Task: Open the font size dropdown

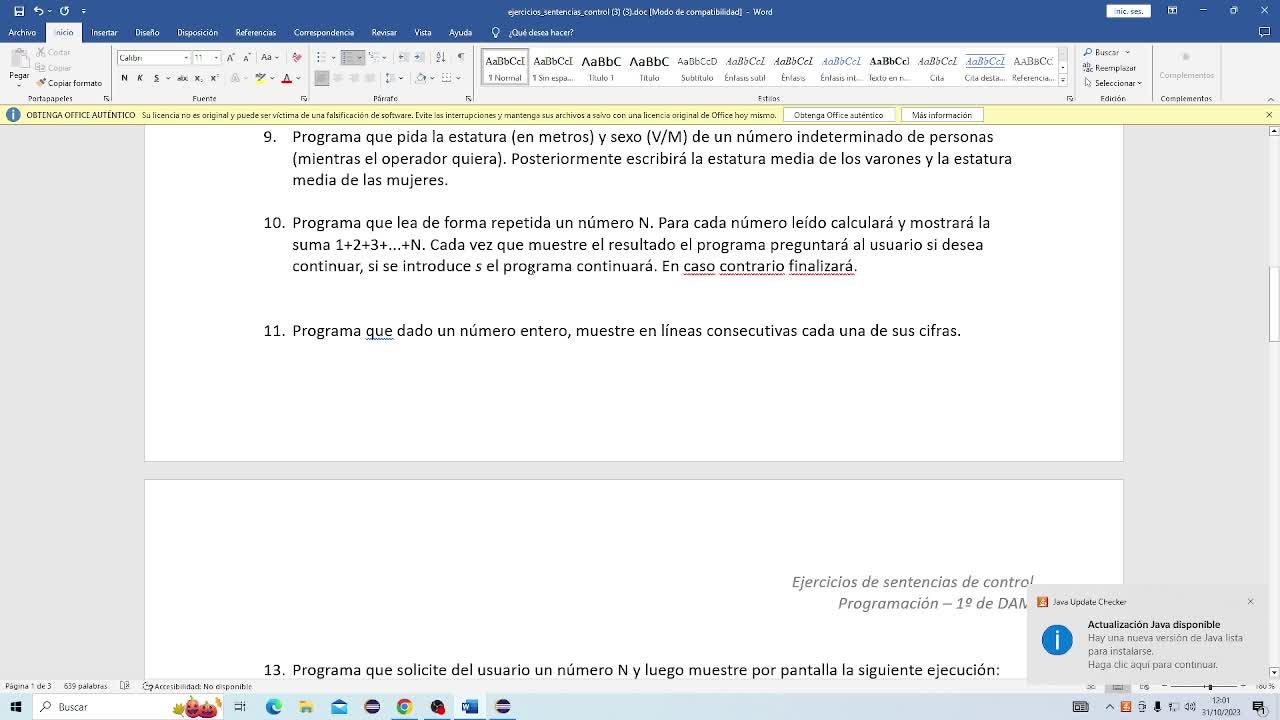Action: (216, 57)
